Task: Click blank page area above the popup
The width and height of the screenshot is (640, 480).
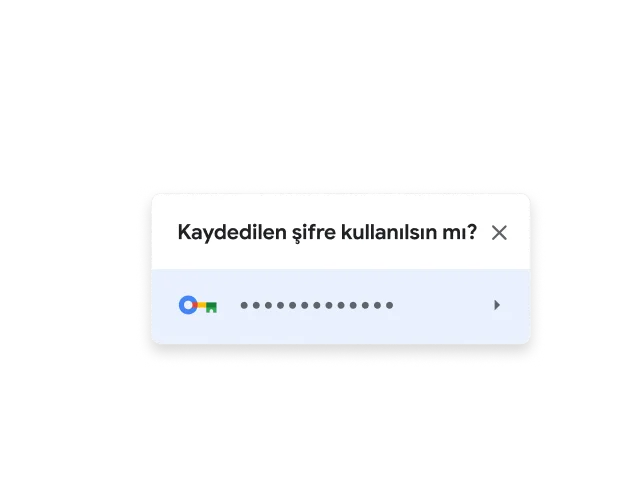Action: (x=320, y=96)
